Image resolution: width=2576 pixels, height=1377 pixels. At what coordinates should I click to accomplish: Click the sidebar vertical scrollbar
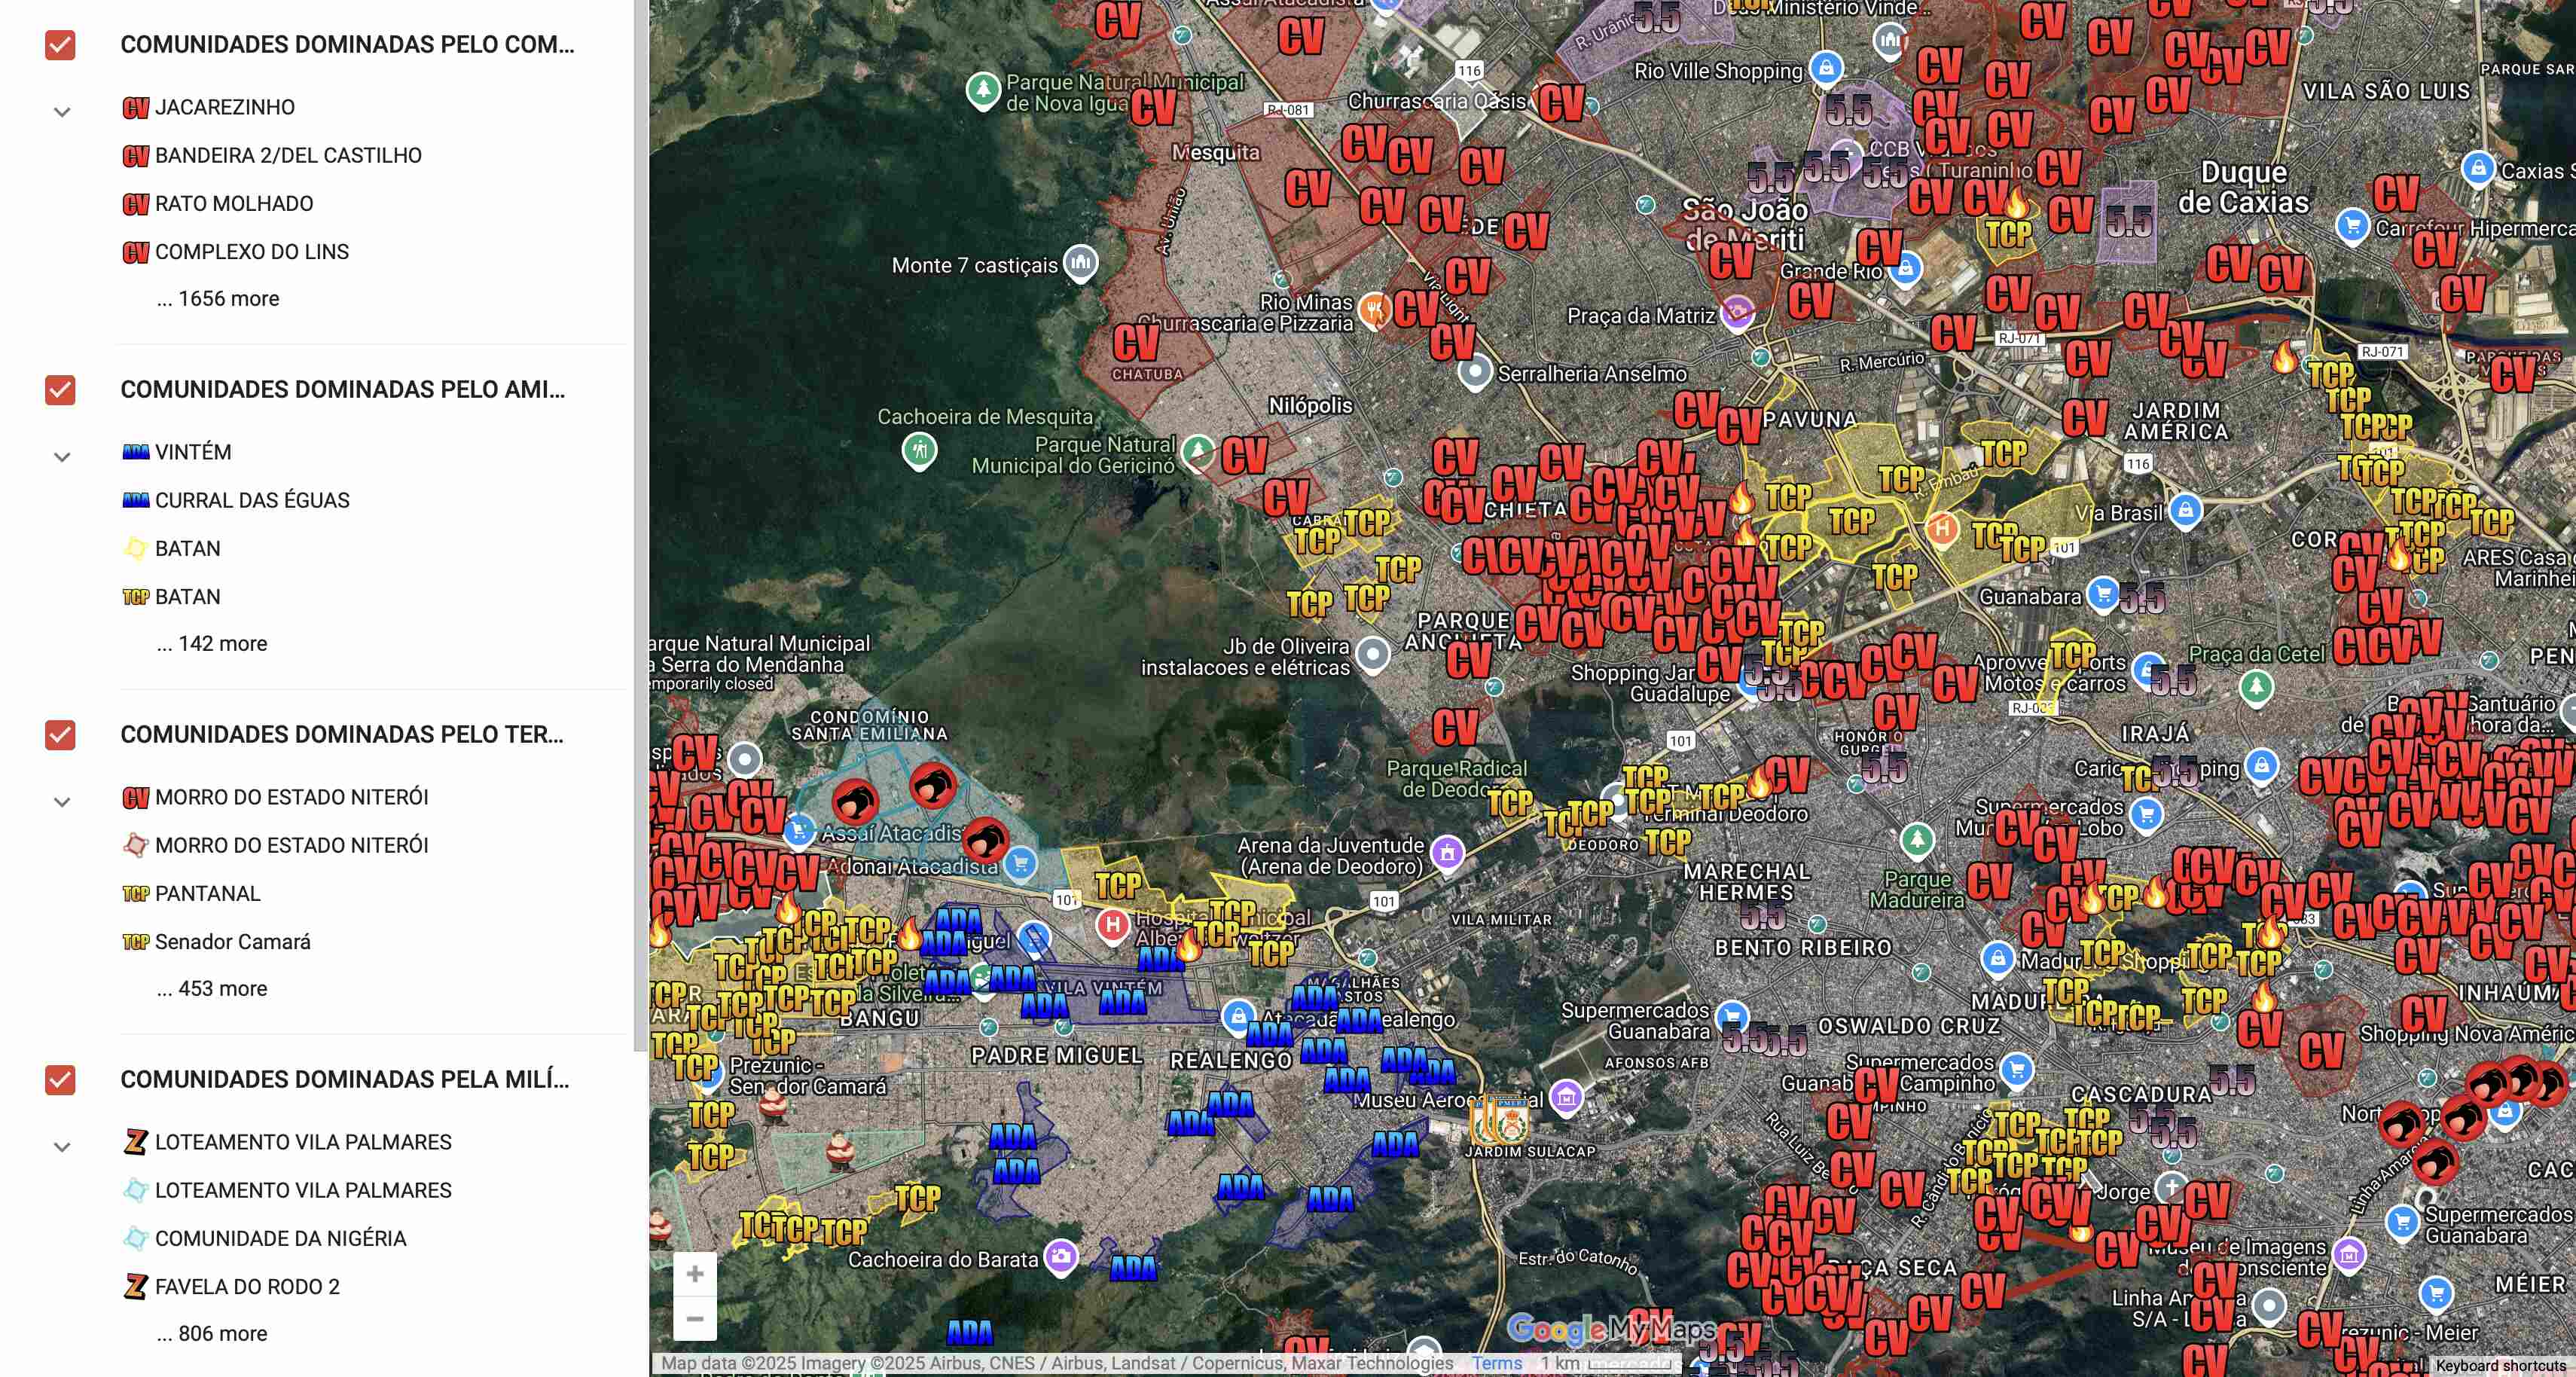click(x=641, y=525)
